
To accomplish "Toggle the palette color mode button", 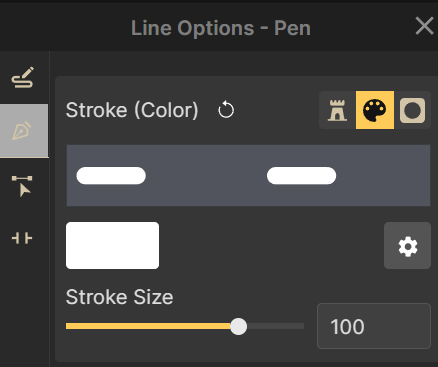I will point(375,110).
